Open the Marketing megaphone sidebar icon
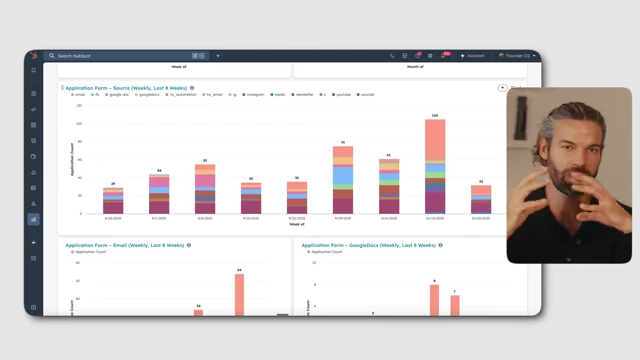 [x=33, y=109]
